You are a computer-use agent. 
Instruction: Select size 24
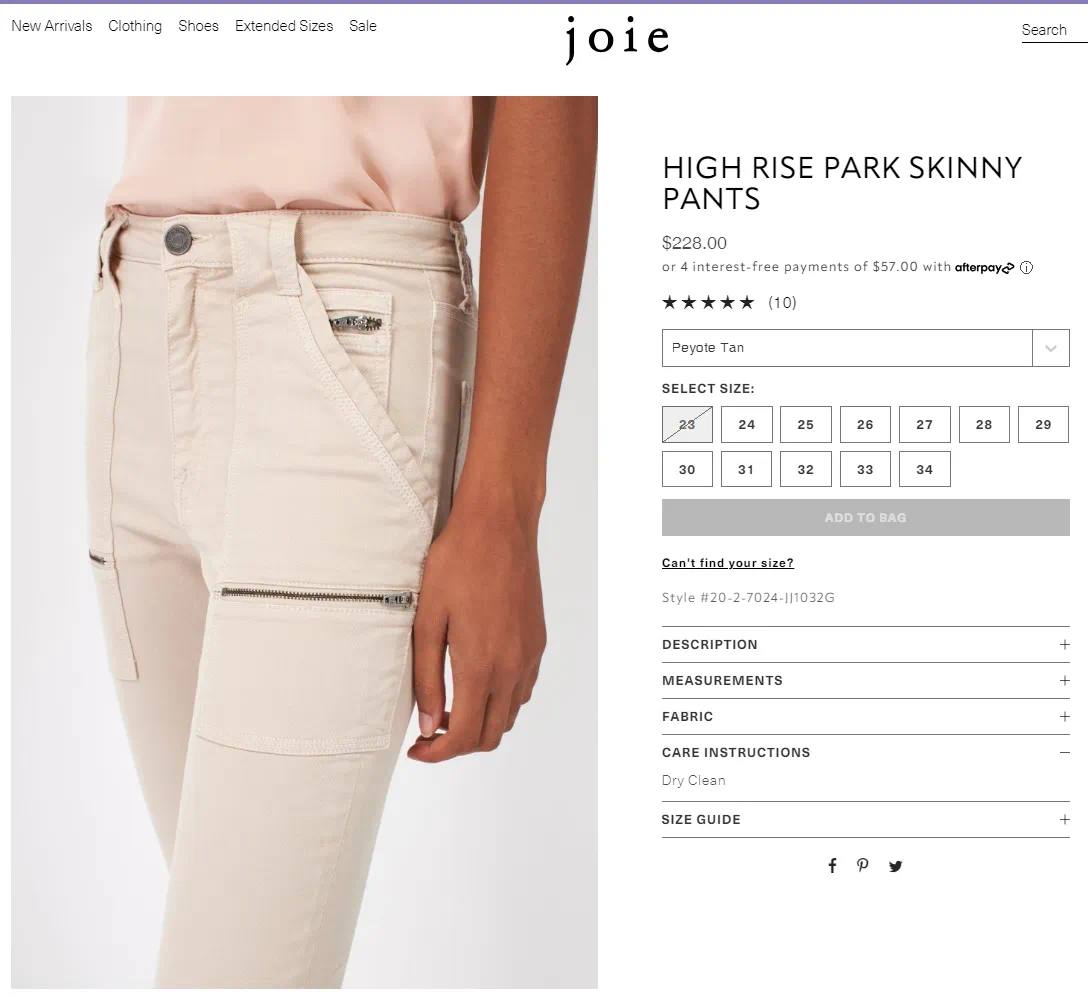(747, 425)
